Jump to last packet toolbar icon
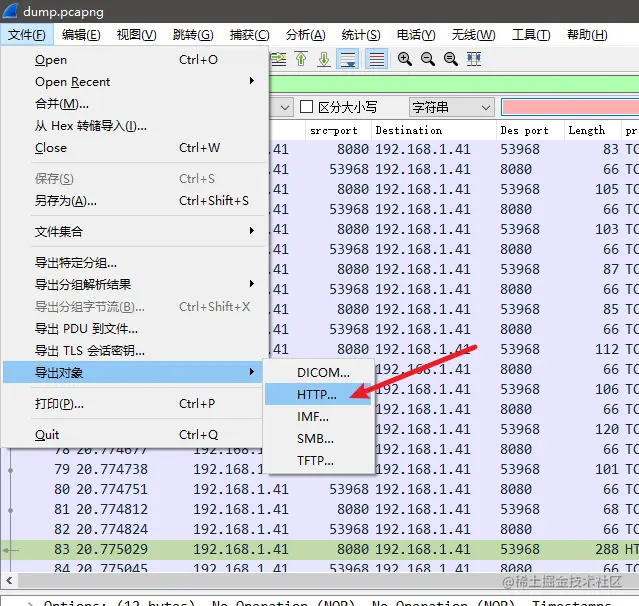The height and width of the screenshot is (606, 639). tap(324, 59)
